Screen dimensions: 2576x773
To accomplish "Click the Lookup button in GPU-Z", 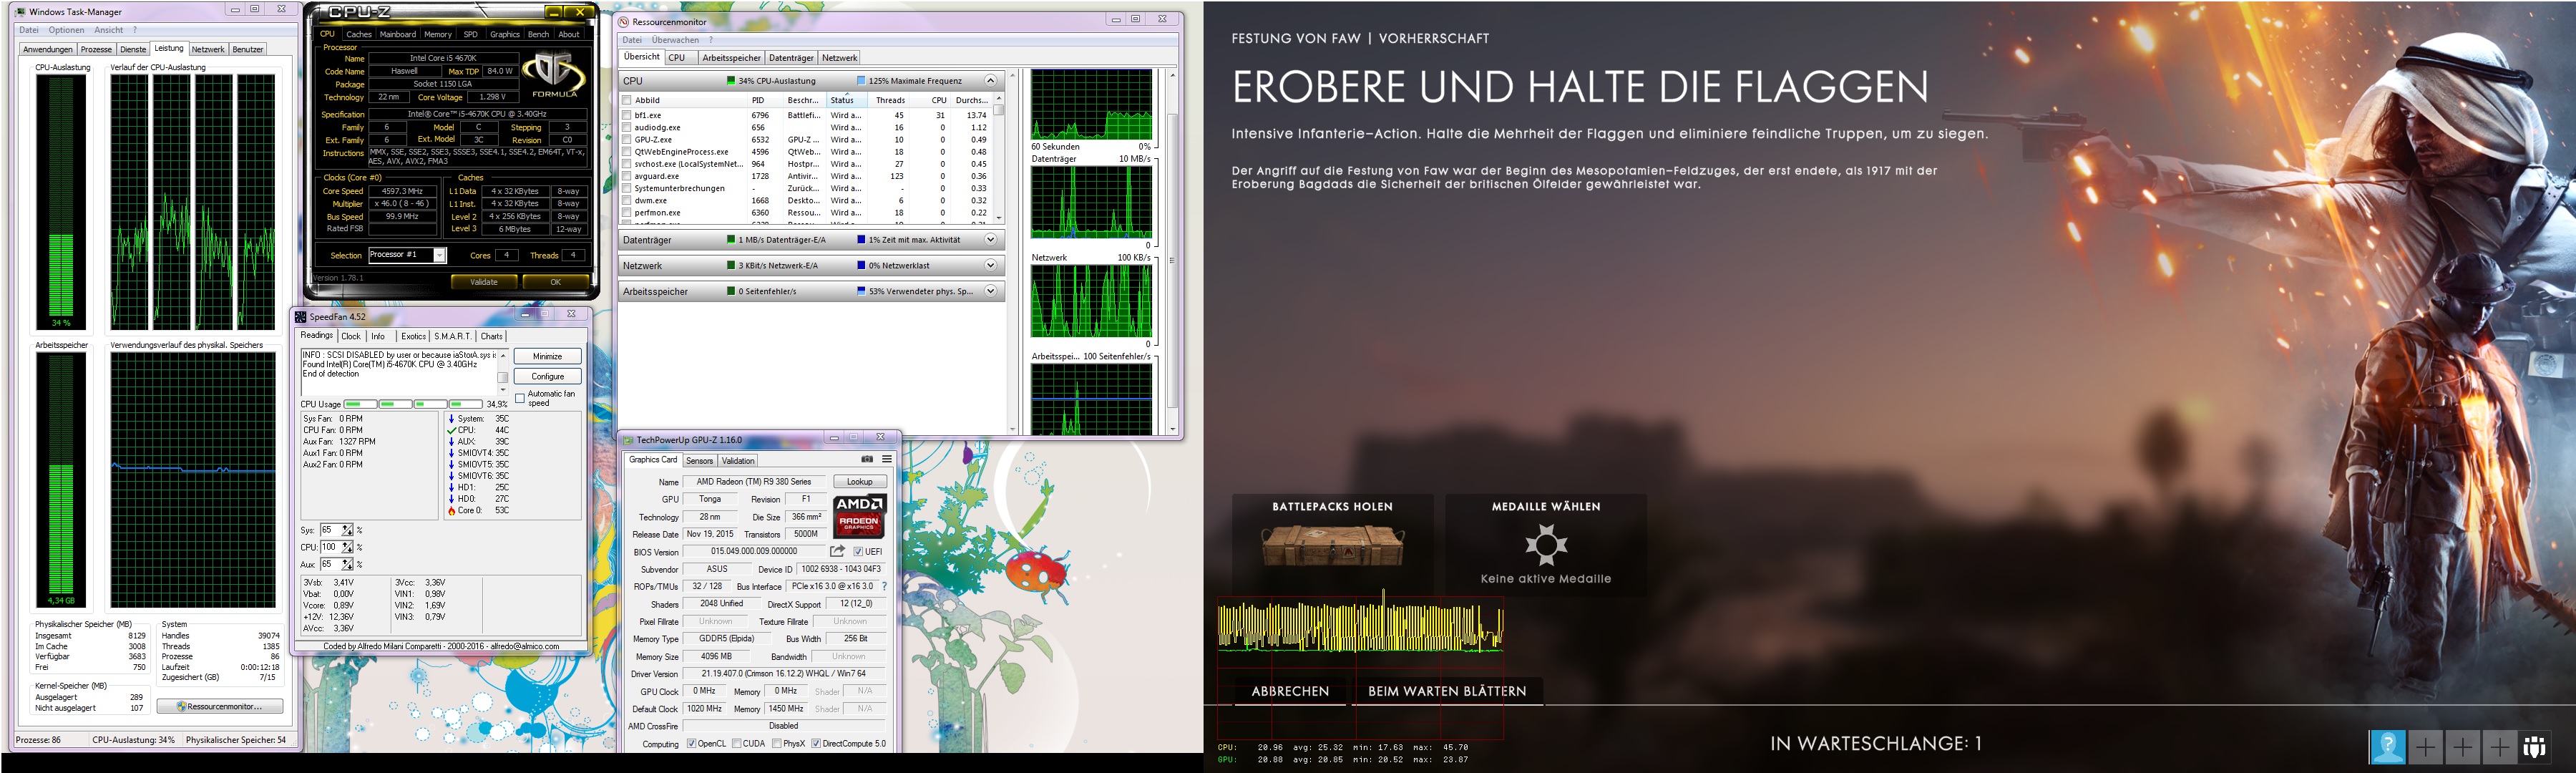I will 859,482.
